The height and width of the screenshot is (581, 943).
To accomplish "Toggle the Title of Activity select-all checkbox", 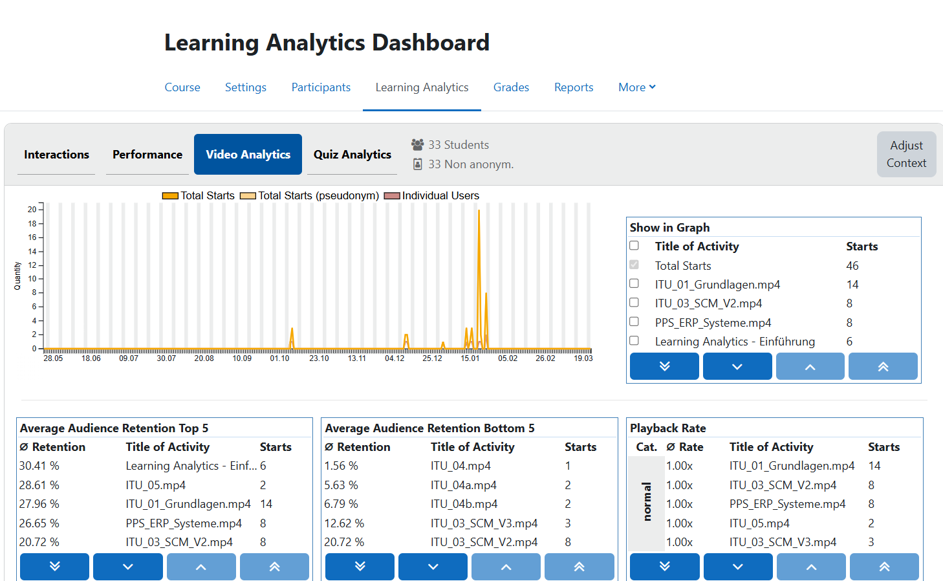I will (x=634, y=245).
